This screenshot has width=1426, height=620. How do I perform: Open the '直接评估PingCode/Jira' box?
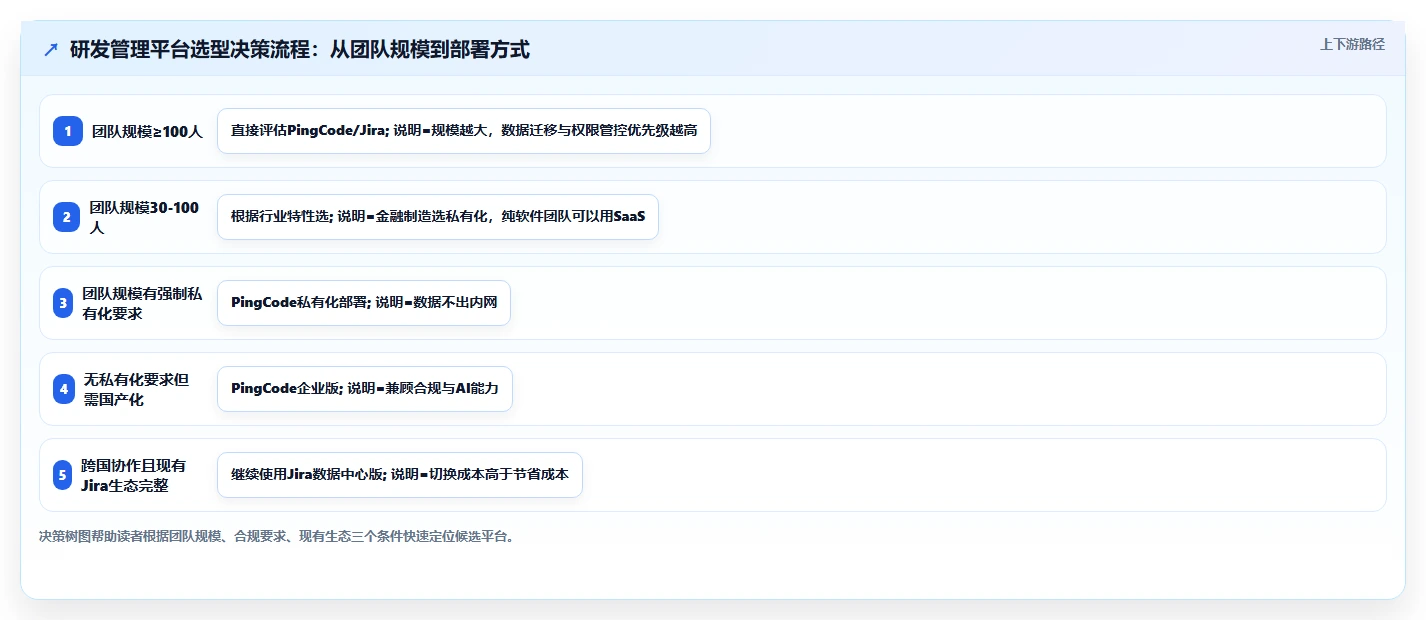coord(464,131)
